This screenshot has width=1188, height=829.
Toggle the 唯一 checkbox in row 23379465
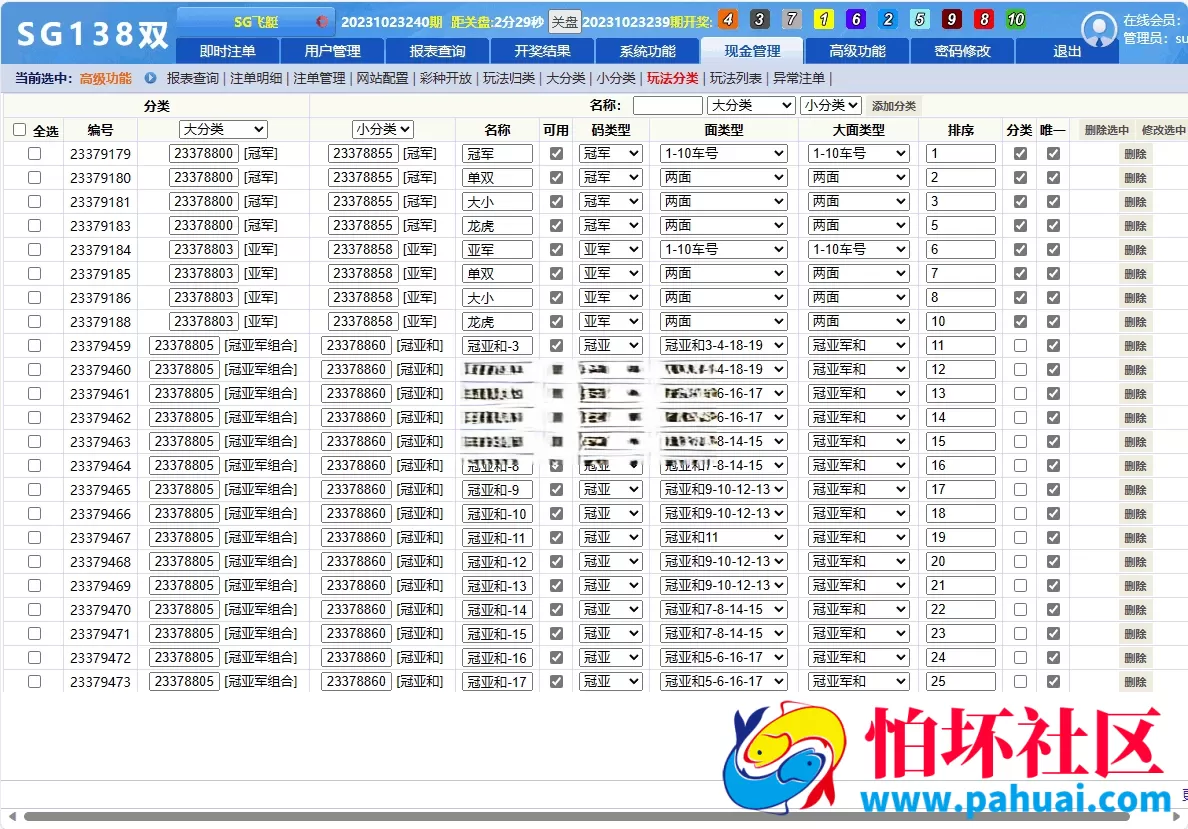1053,490
